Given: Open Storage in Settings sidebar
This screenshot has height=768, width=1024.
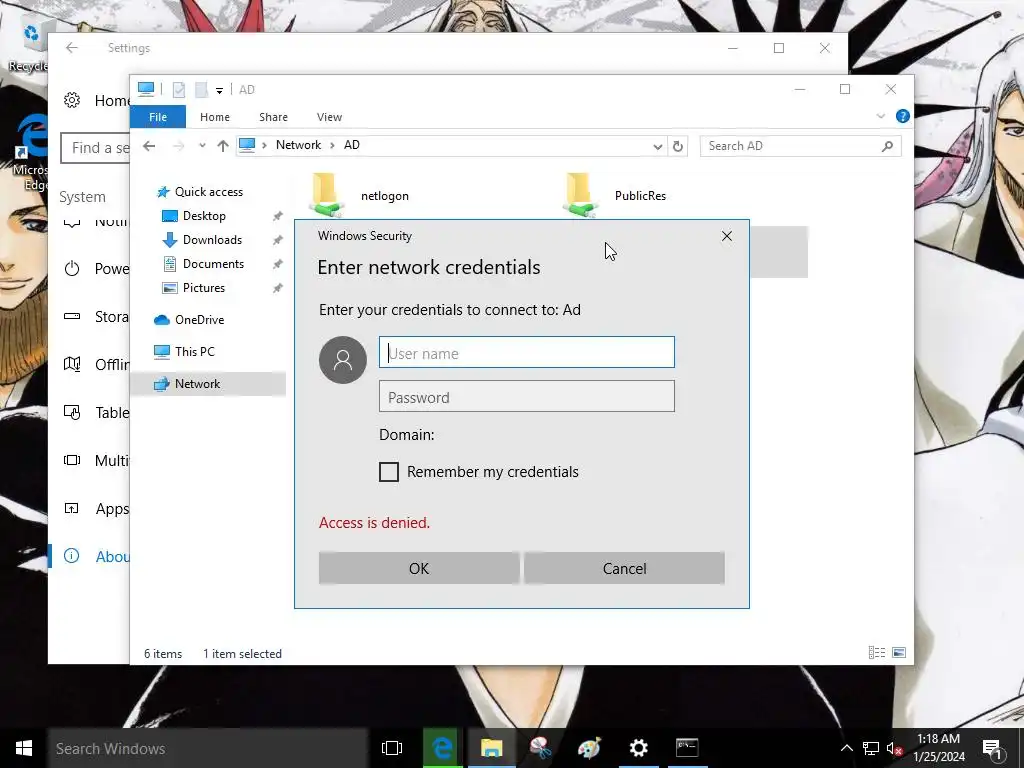Looking at the screenshot, I should coord(97,317).
